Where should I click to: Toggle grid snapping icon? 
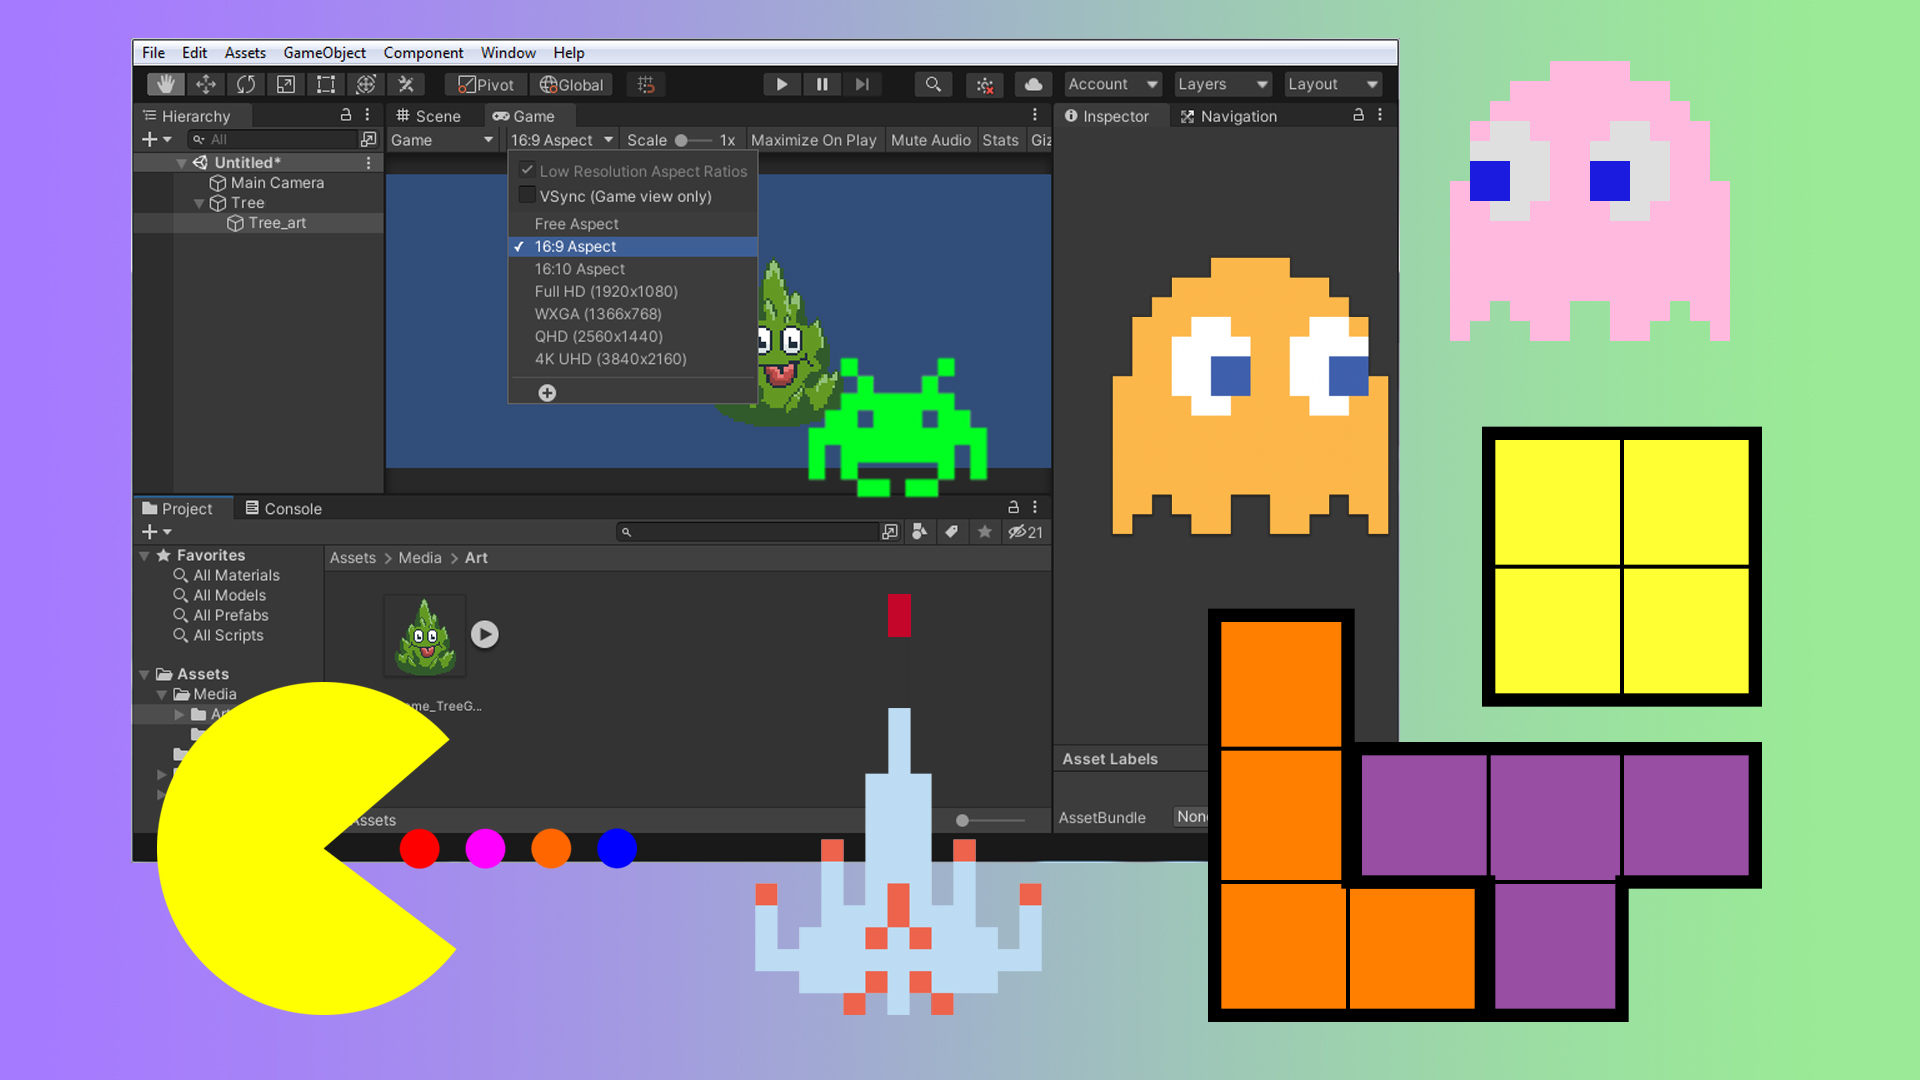(x=646, y=85)
